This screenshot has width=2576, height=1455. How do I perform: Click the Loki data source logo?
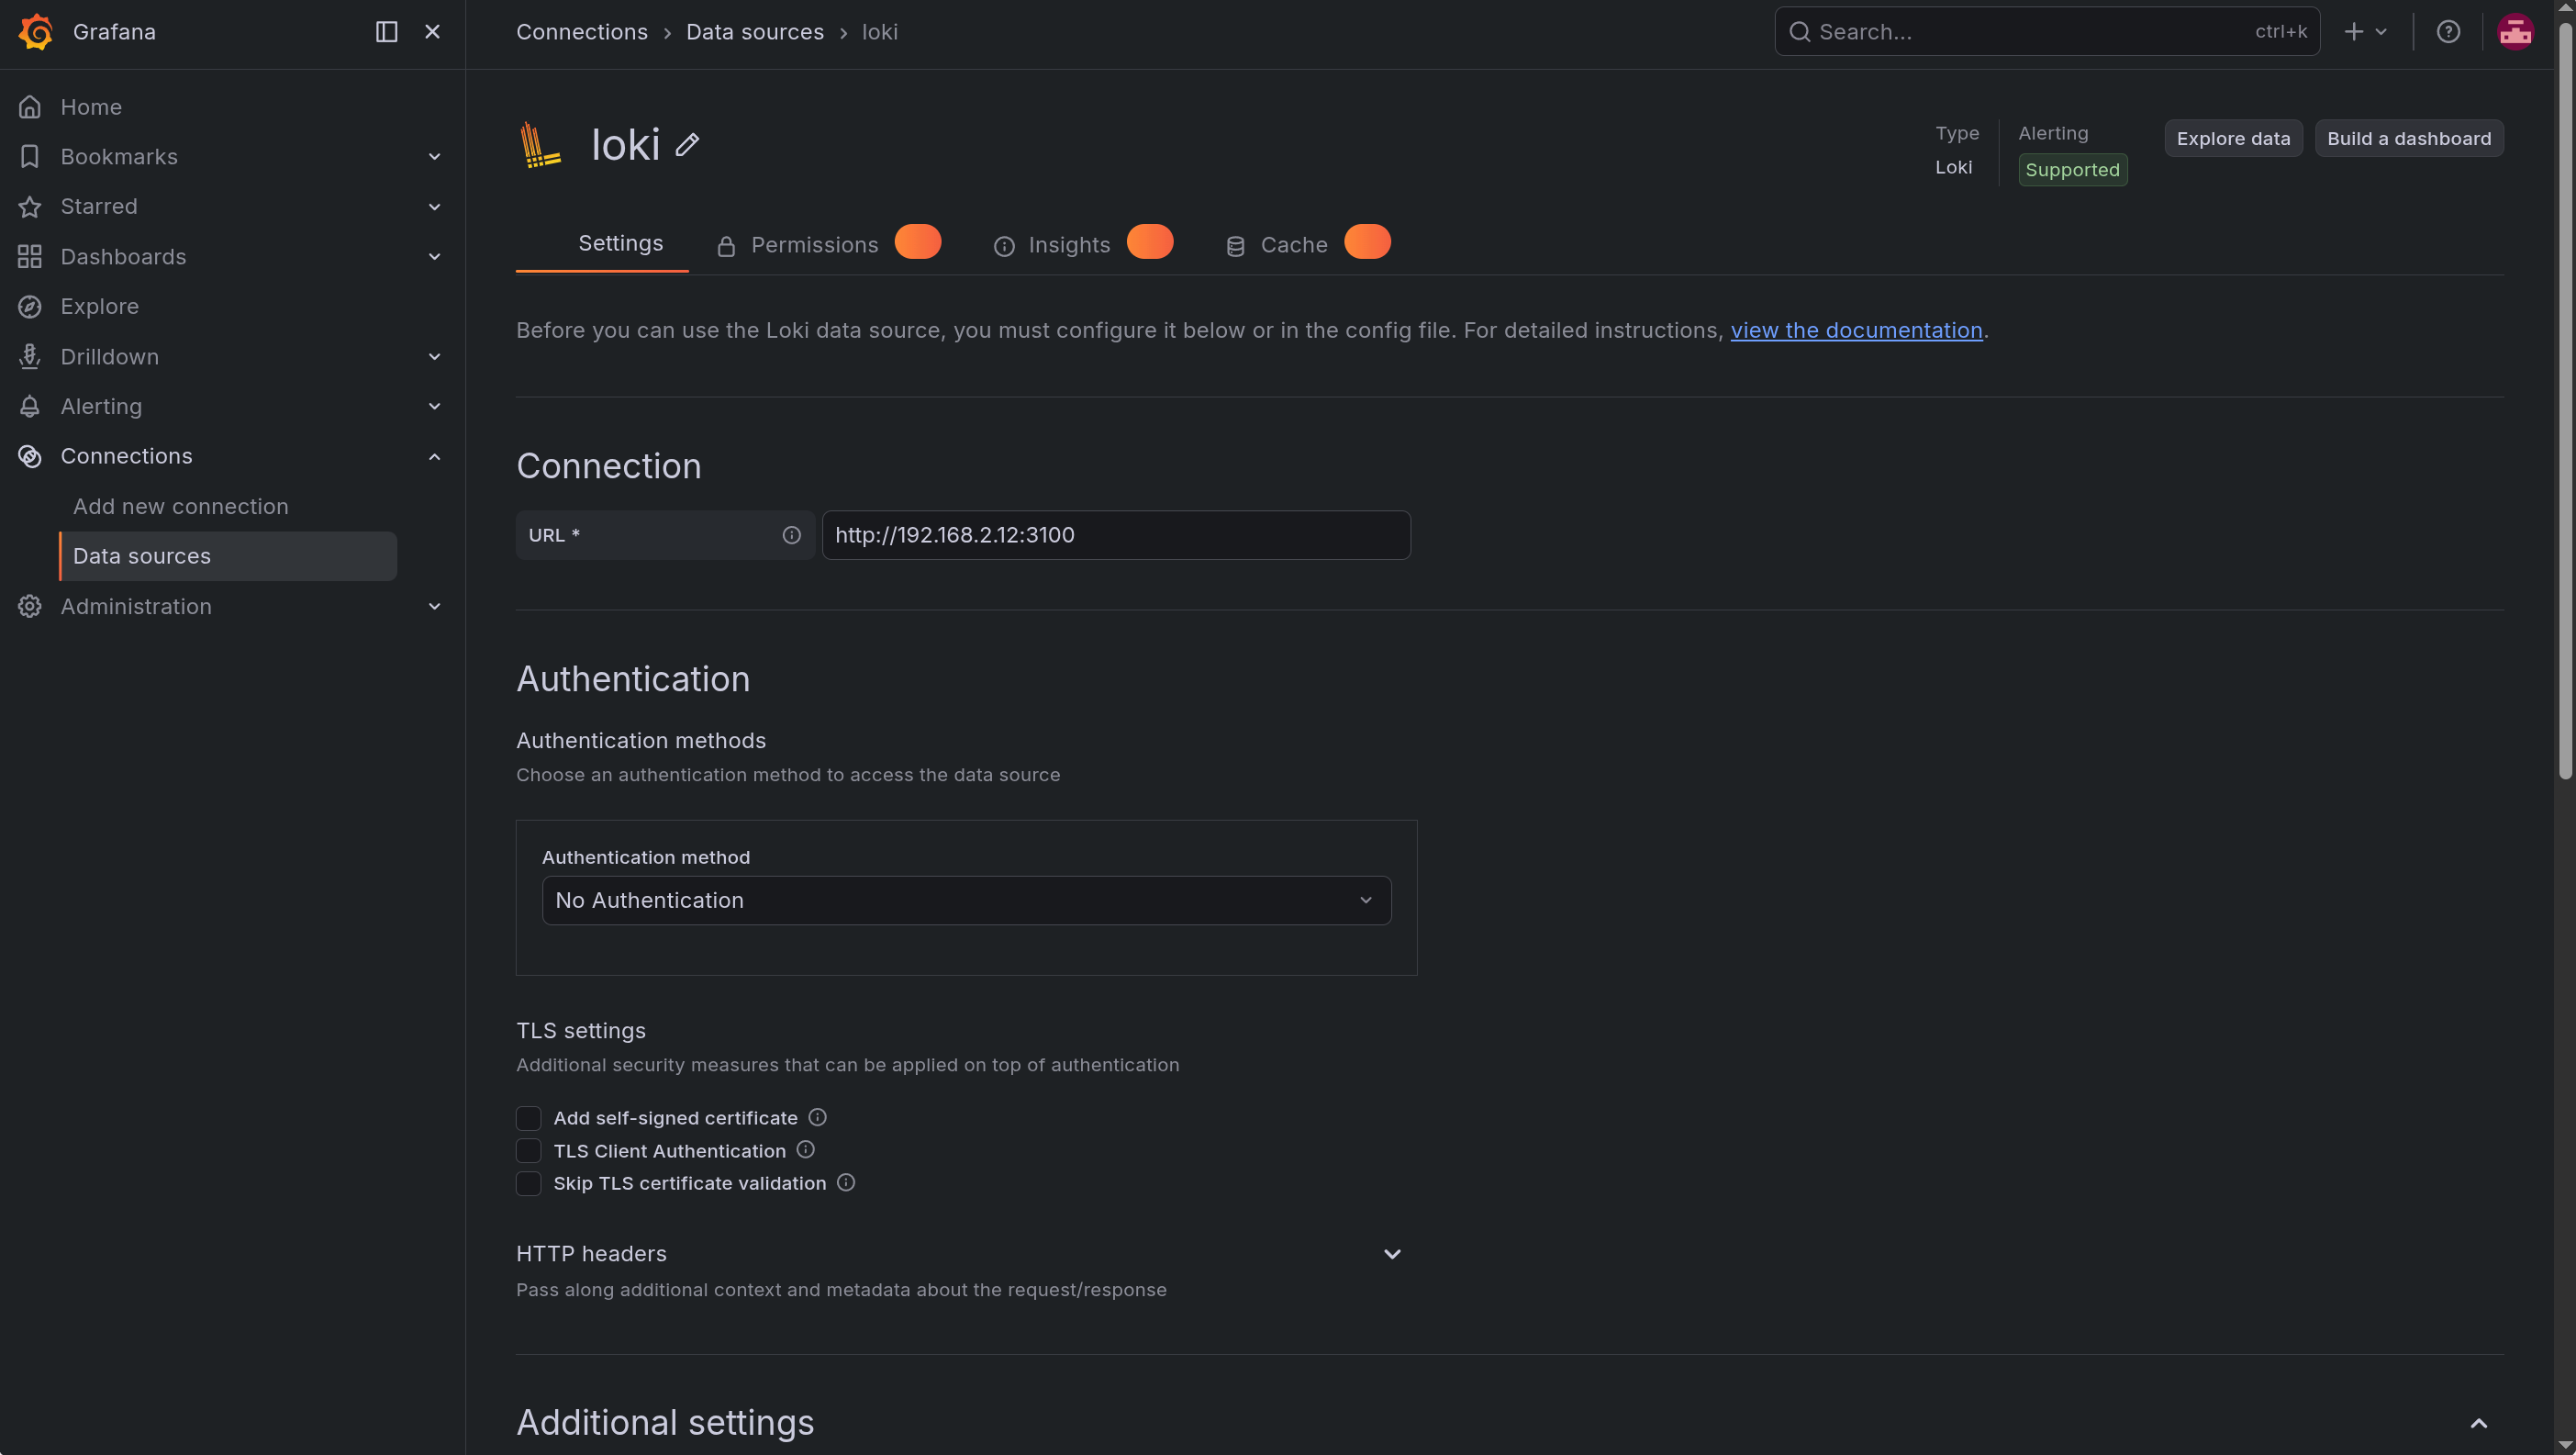(540, 145)
